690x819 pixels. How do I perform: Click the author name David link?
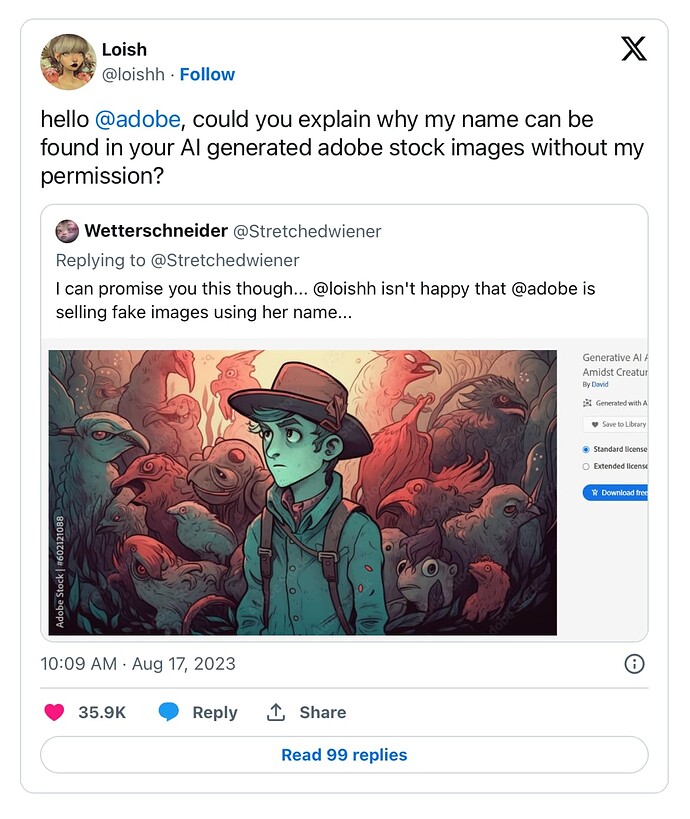(x=600, y=384)
